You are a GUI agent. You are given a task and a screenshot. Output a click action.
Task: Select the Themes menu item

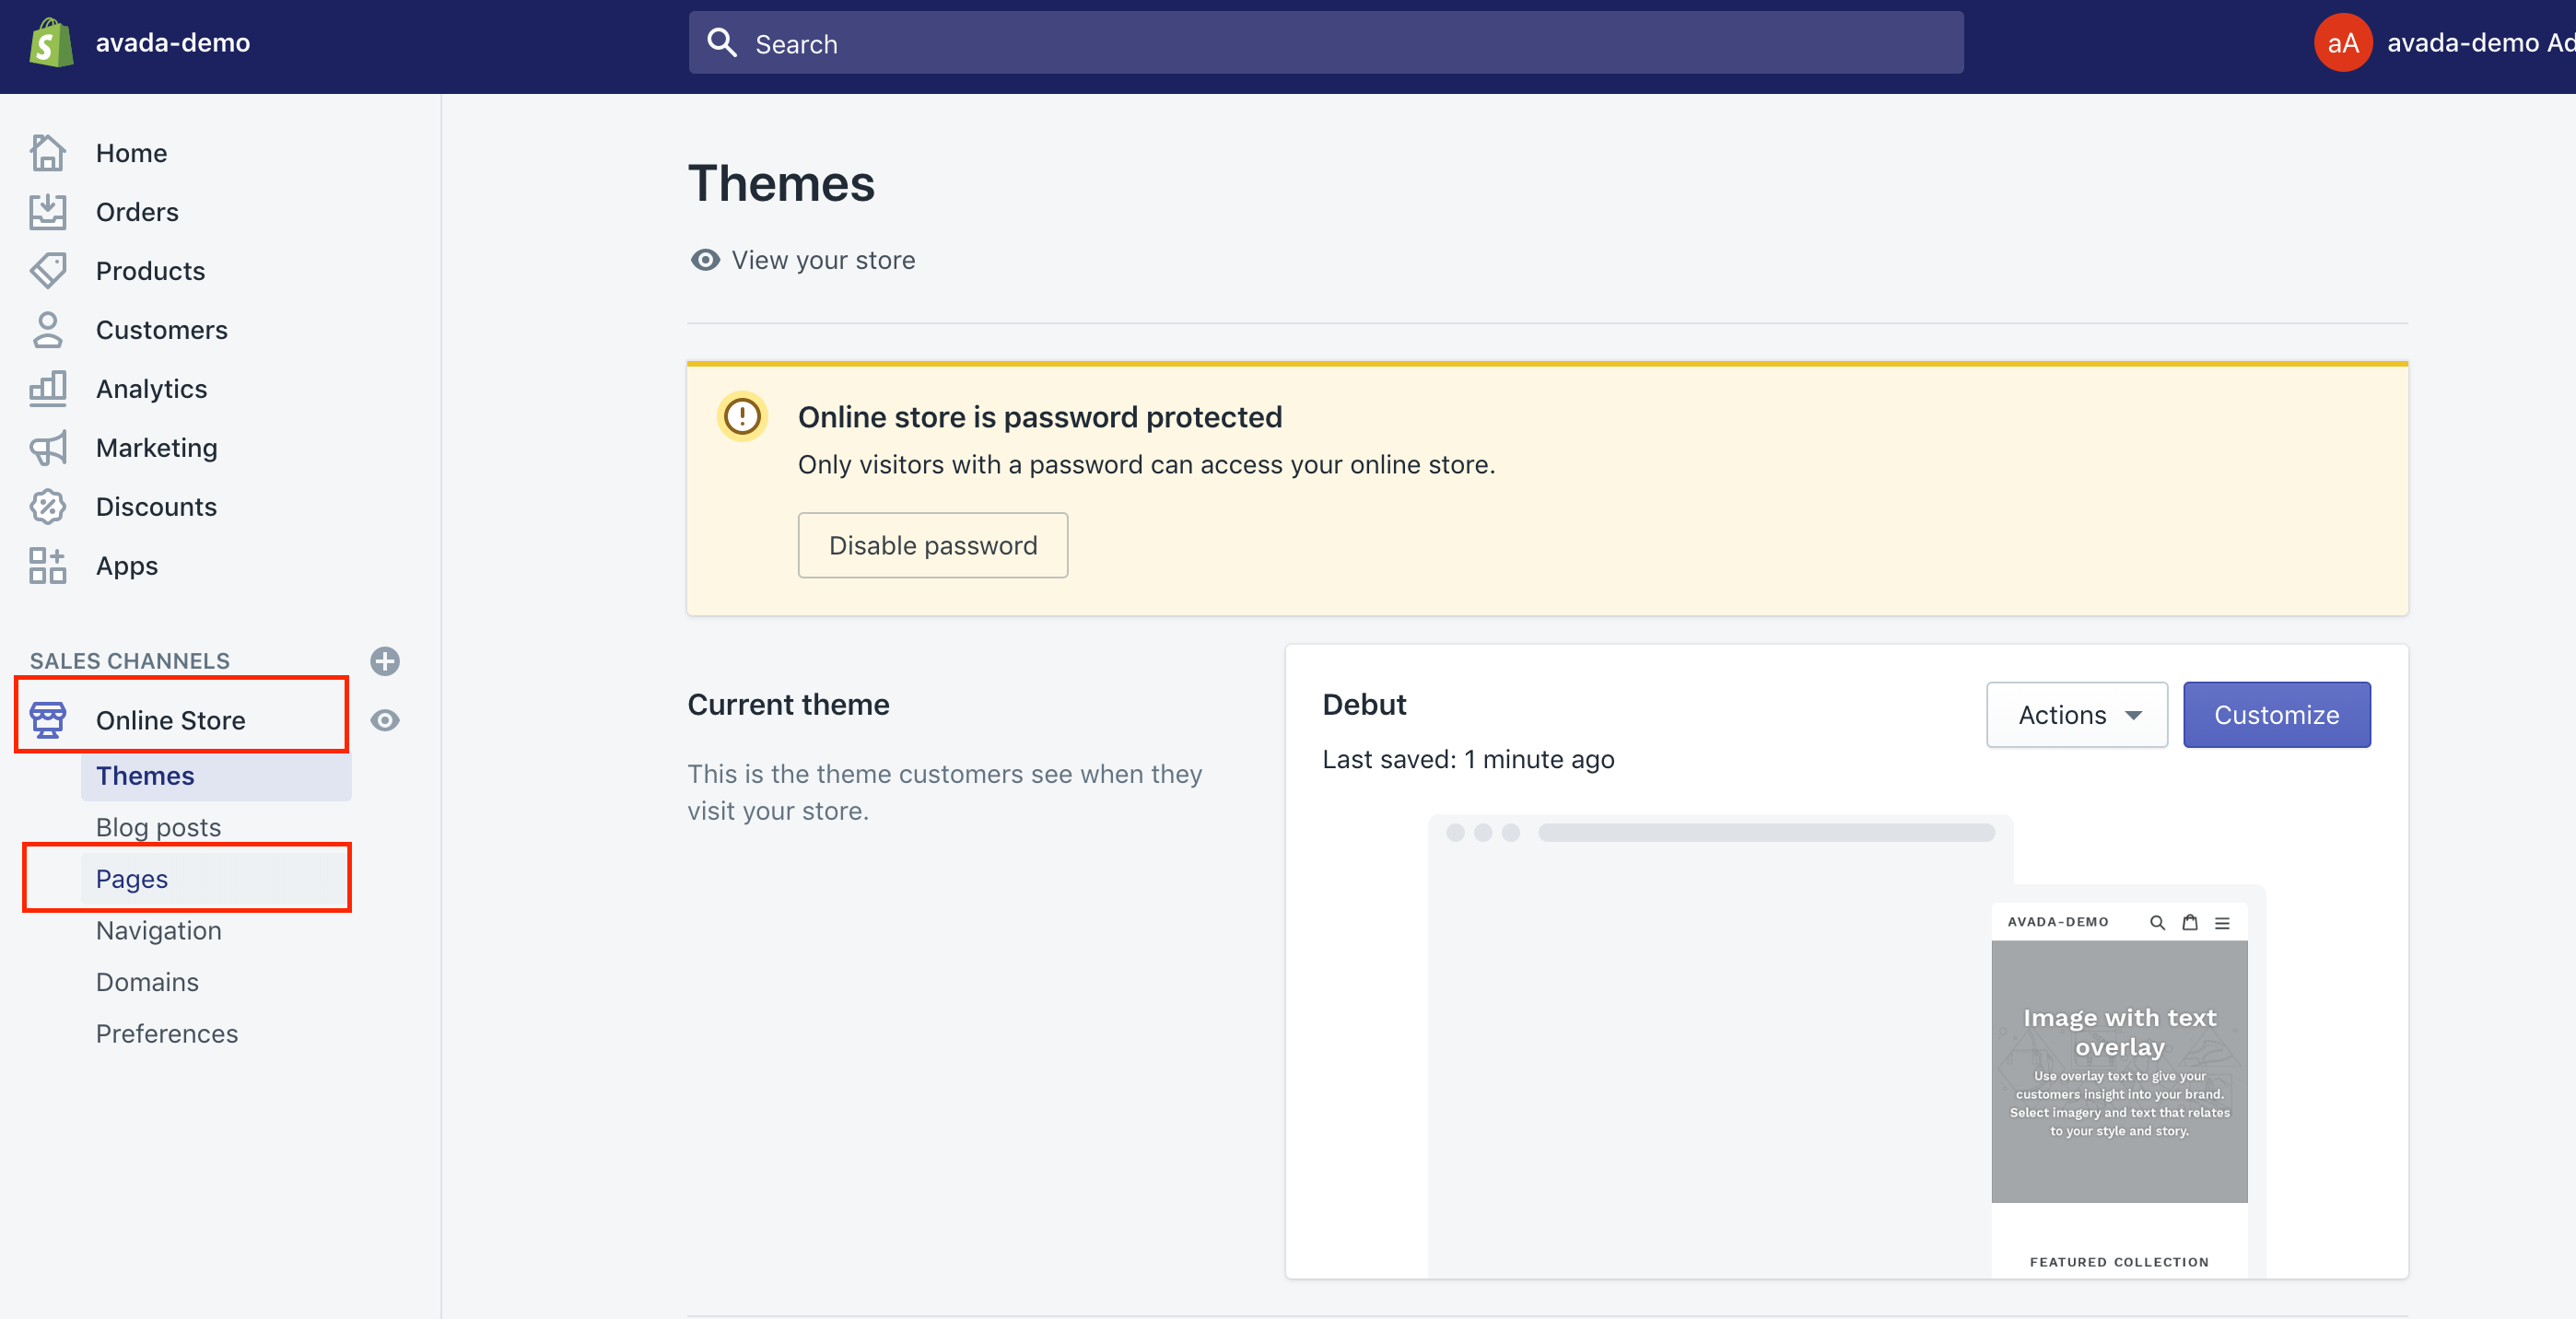[145, 776]
